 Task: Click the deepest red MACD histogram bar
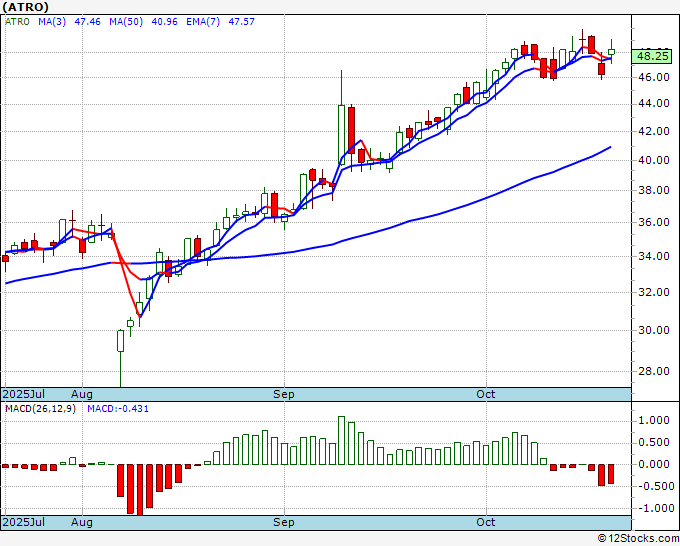point(140,490)
